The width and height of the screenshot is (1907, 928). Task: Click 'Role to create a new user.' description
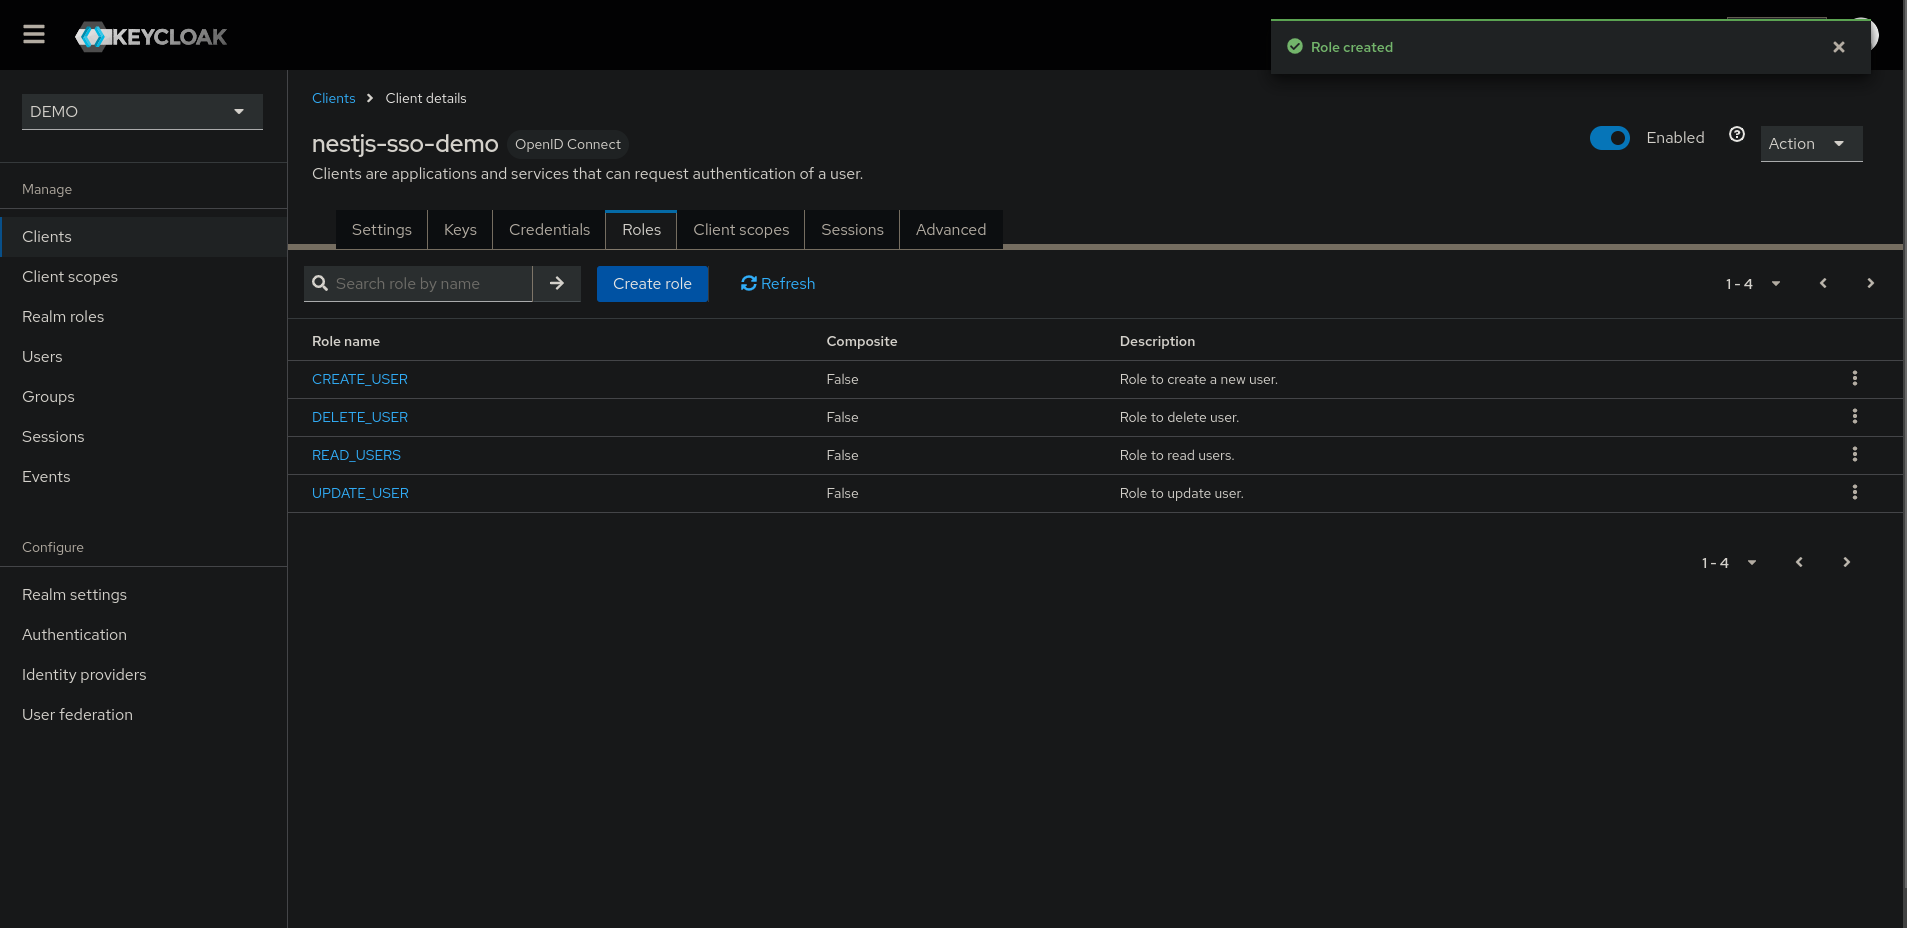[x=1199, y=379]
